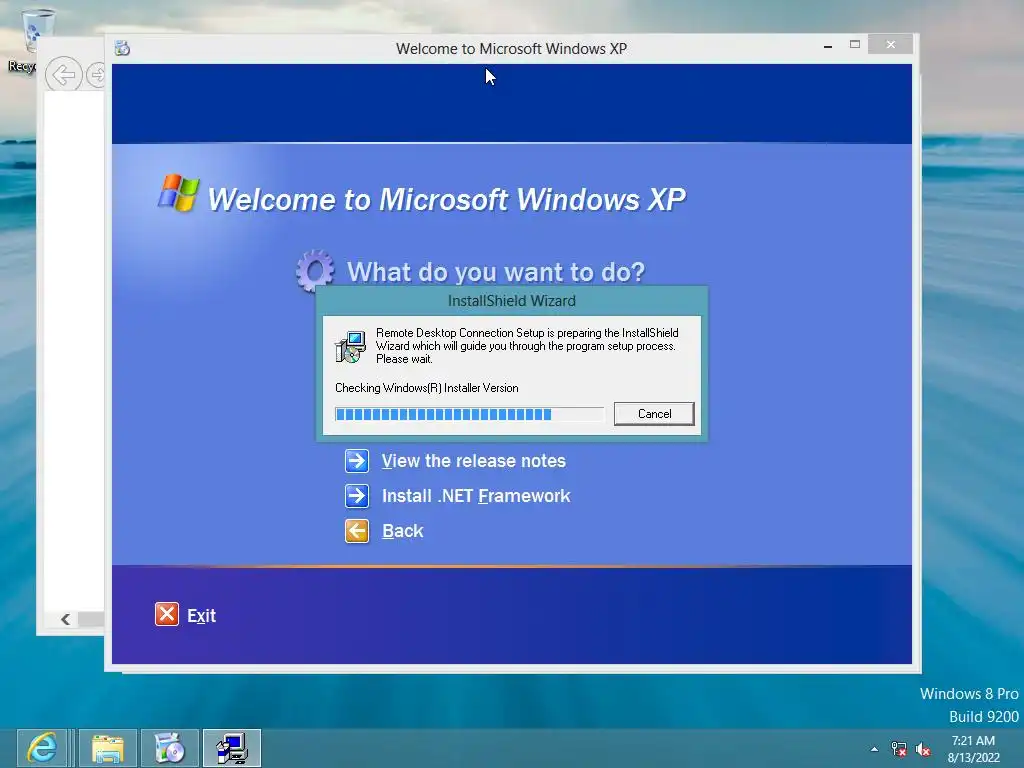Screen dimensions: 1024x768
Task: Click the red X Exit icon
Action: coord(167,615)
